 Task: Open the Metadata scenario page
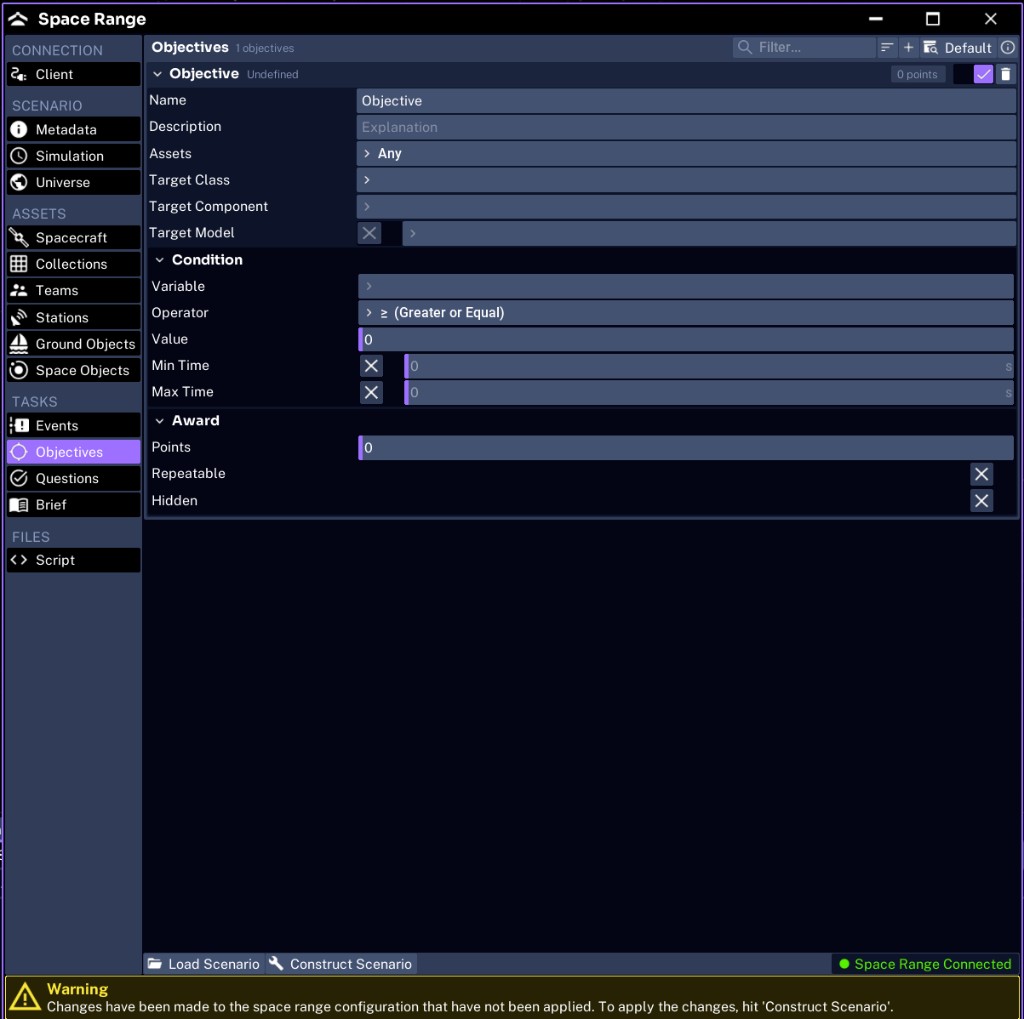[73, 129]
